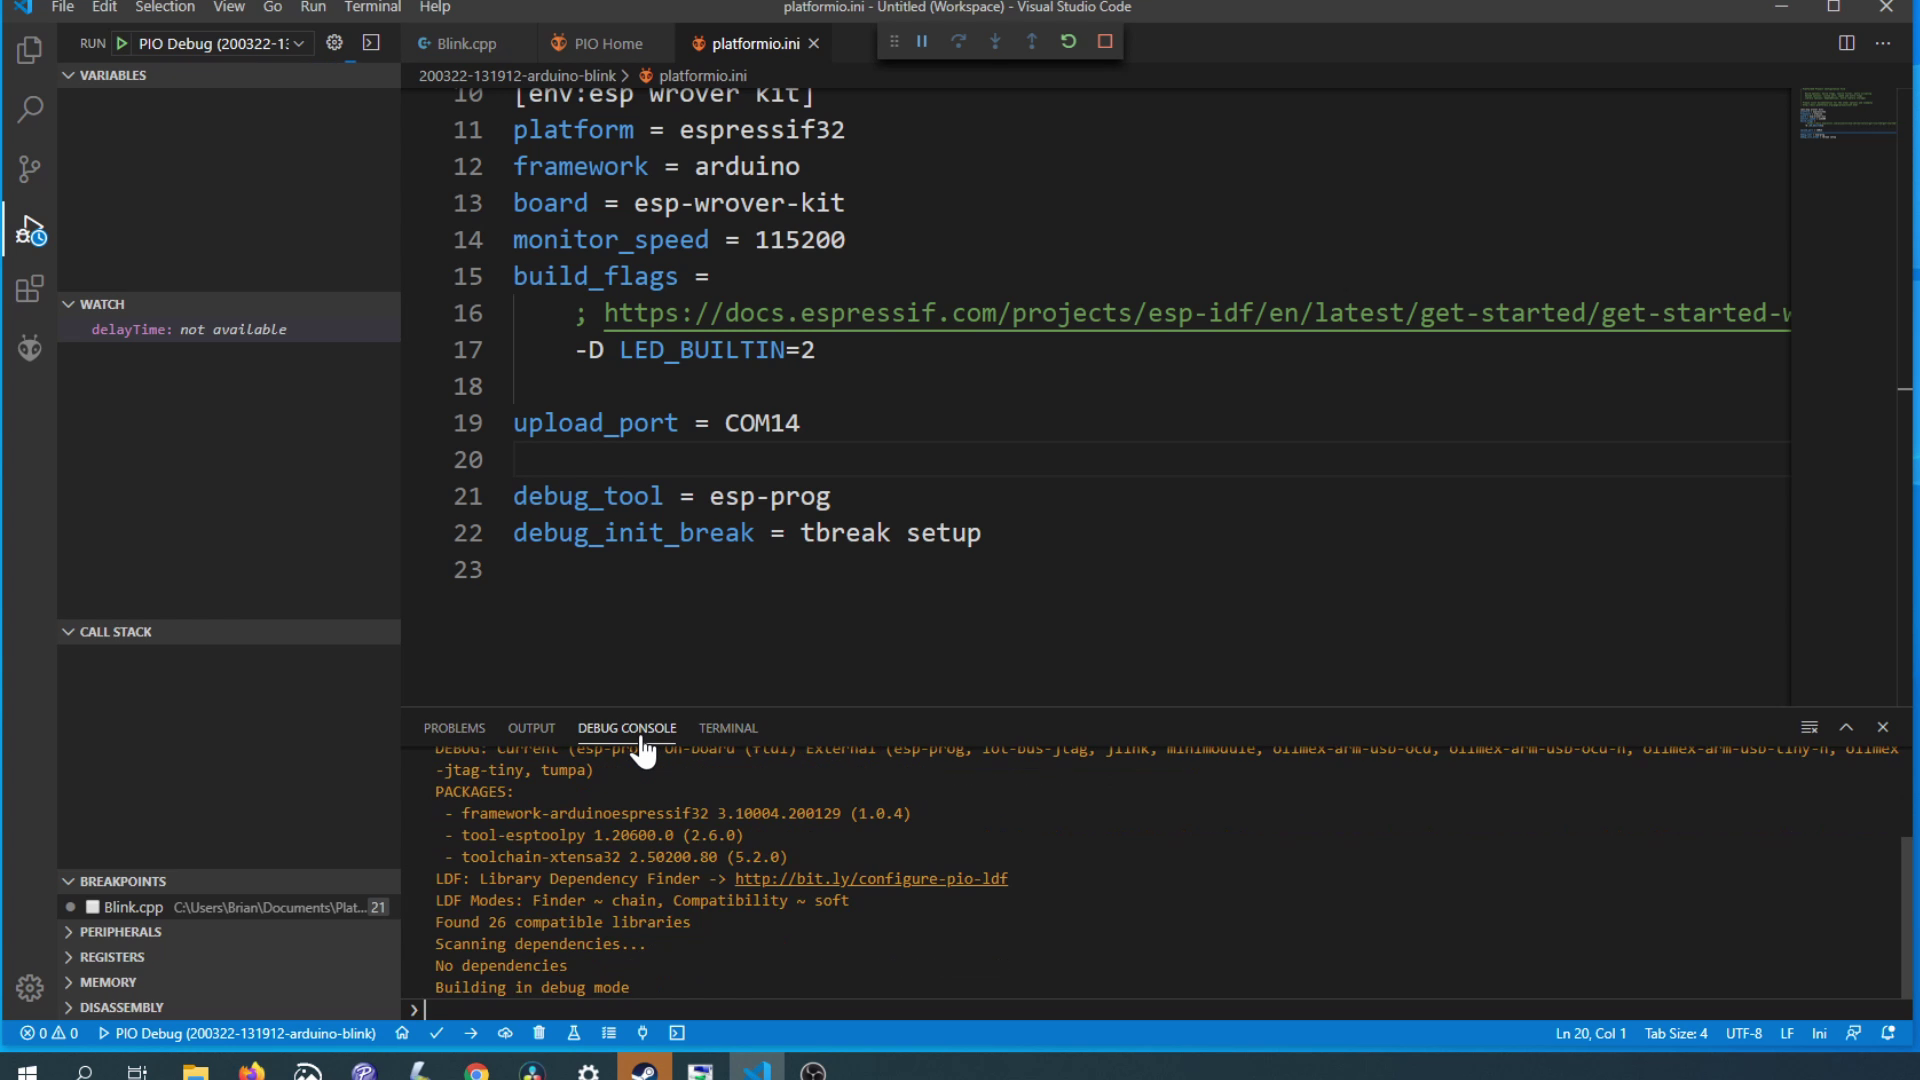Click PlatformIO Build checkmark in status bar

(436, 1033)
